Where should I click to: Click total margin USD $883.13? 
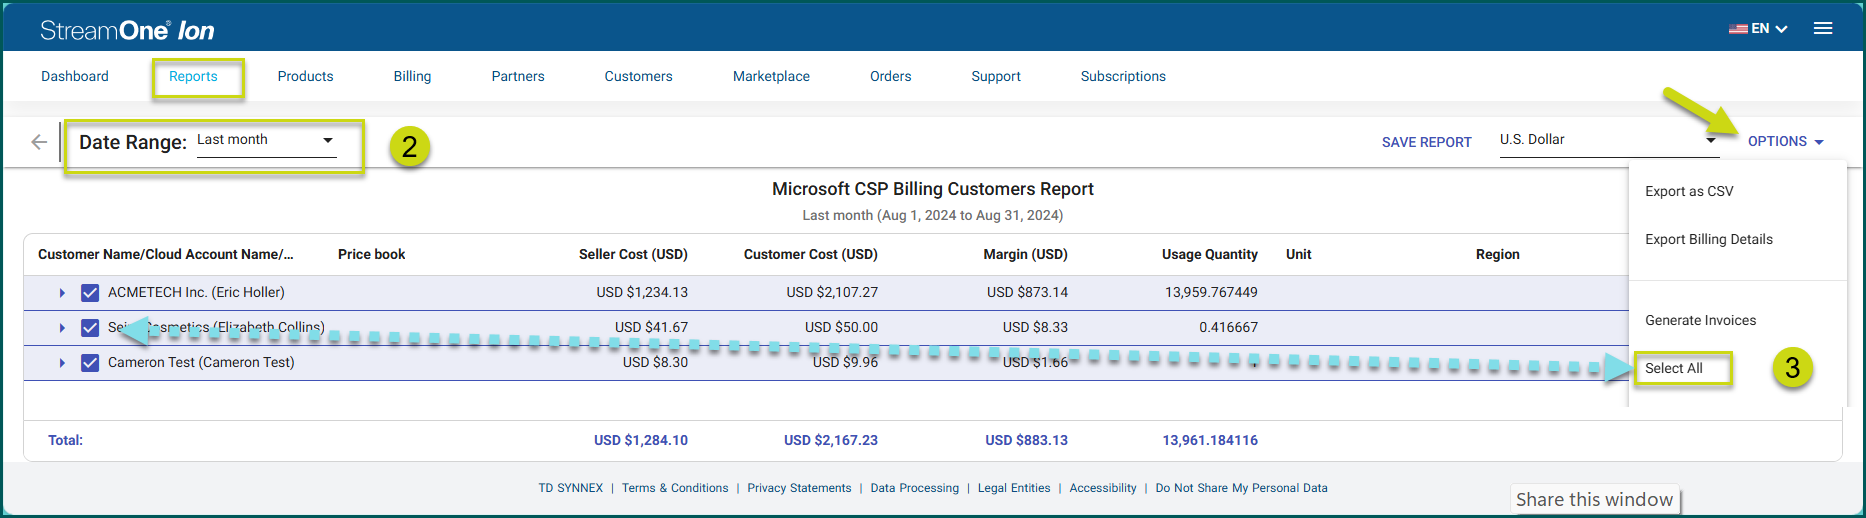click(x=1026, y=440)
